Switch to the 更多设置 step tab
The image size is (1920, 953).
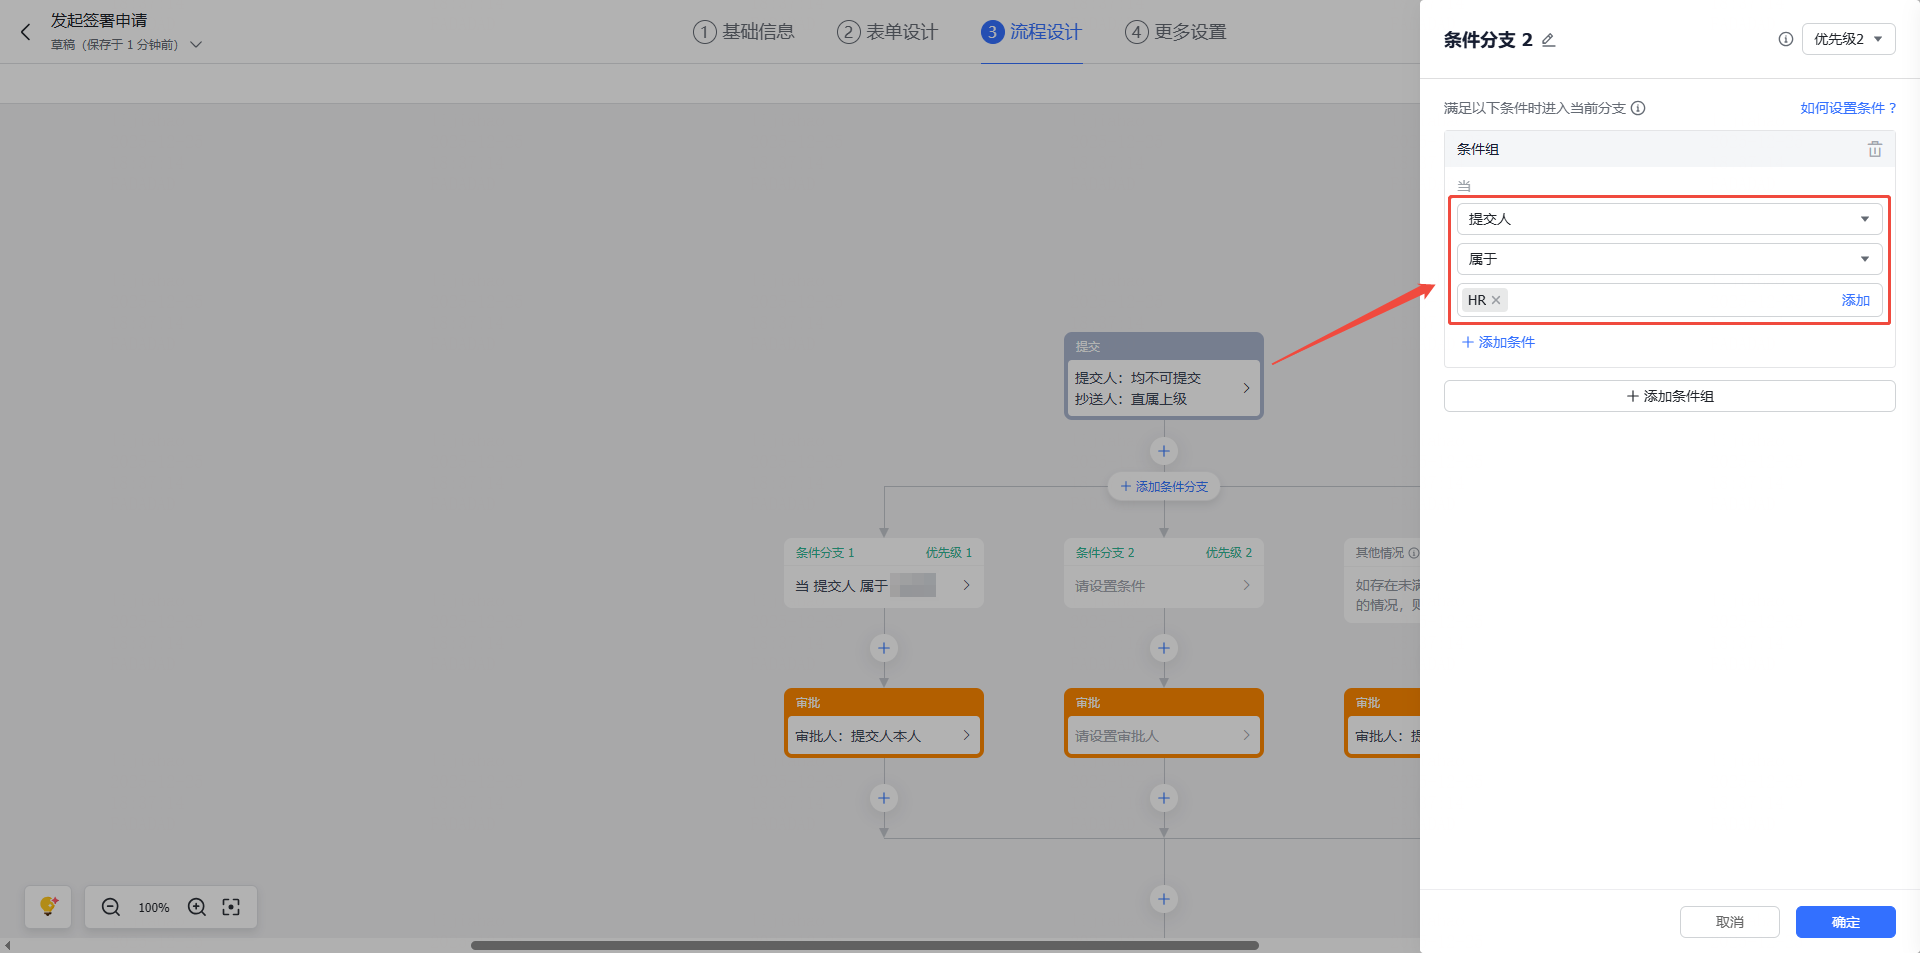tap(1176, 32)
